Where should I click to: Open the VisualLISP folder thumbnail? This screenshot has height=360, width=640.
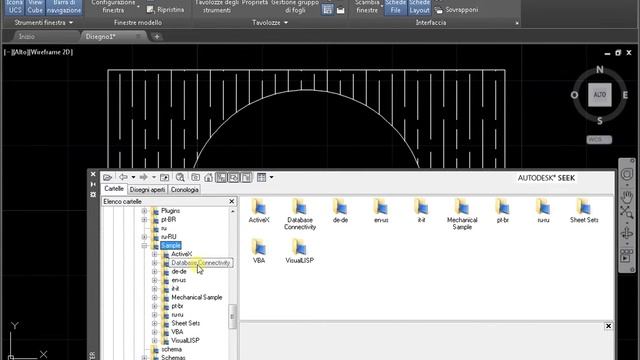coord(300,251)
